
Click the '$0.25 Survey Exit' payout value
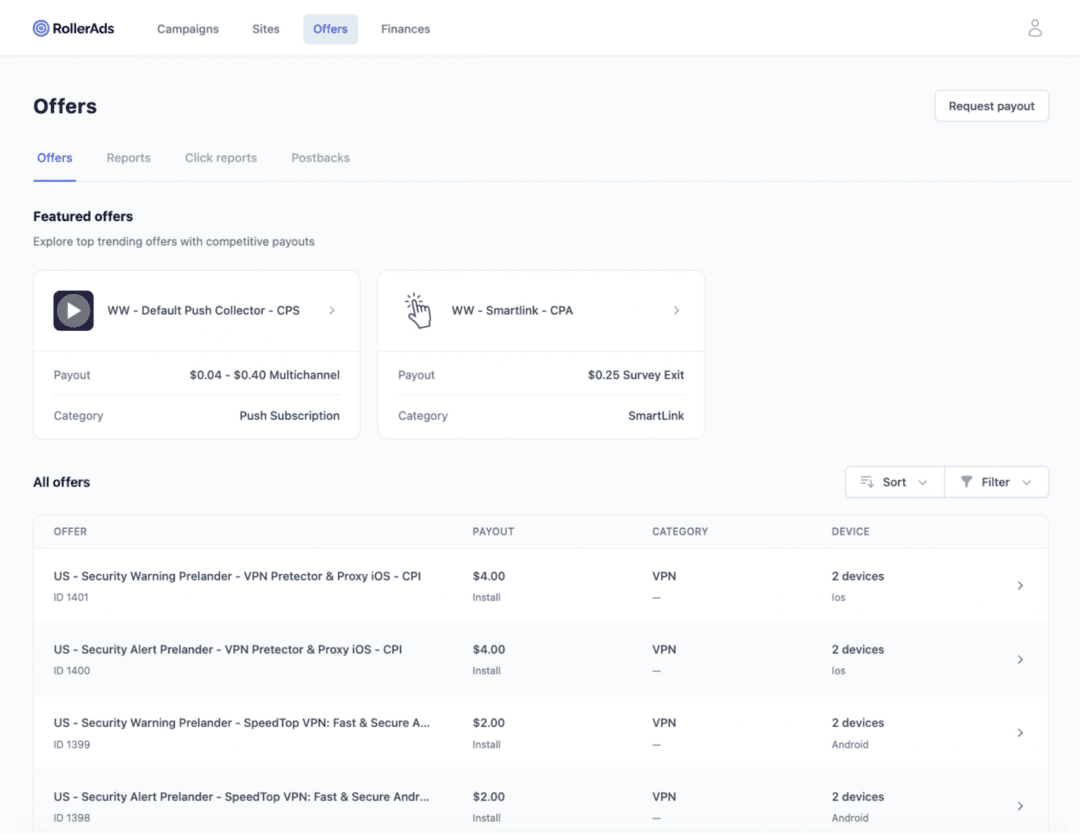636,375
